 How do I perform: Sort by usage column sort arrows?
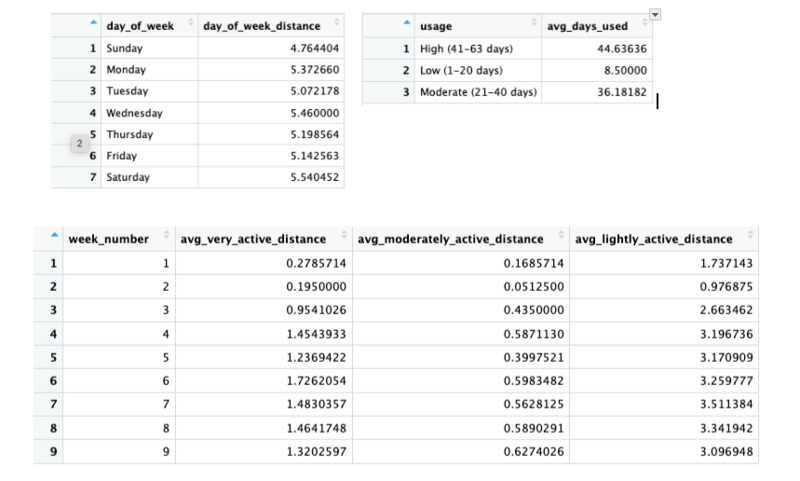[534, 22]
